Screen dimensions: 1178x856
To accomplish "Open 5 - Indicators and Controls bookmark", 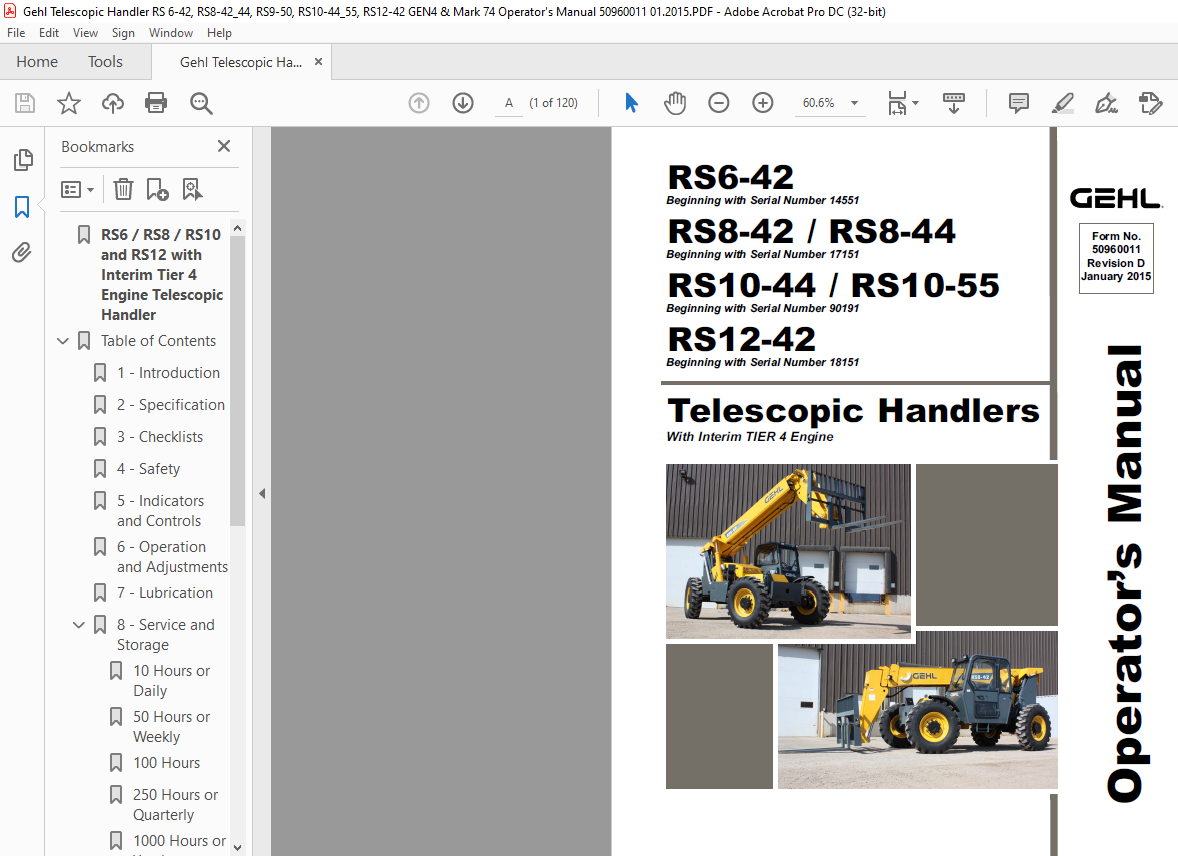I will click(x=160, y=511).
